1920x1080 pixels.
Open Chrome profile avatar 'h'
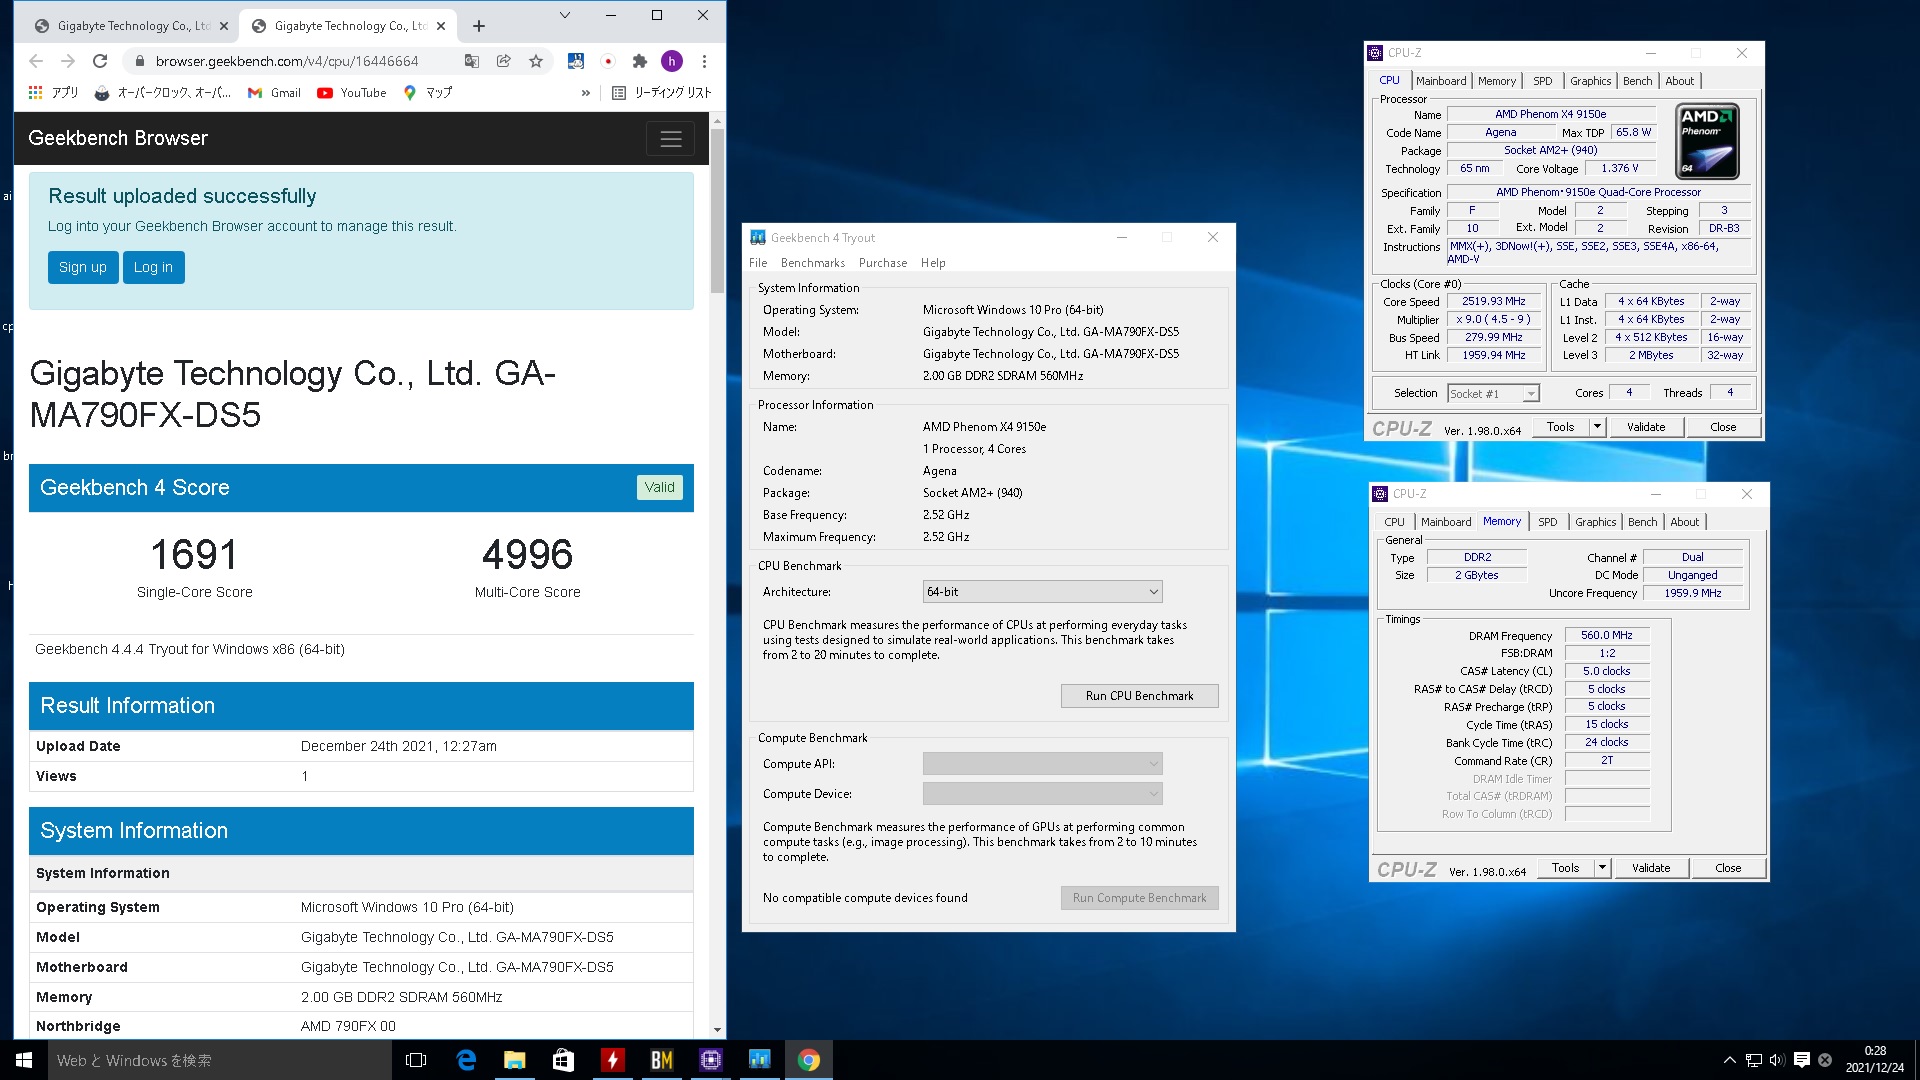coord(672,61)
